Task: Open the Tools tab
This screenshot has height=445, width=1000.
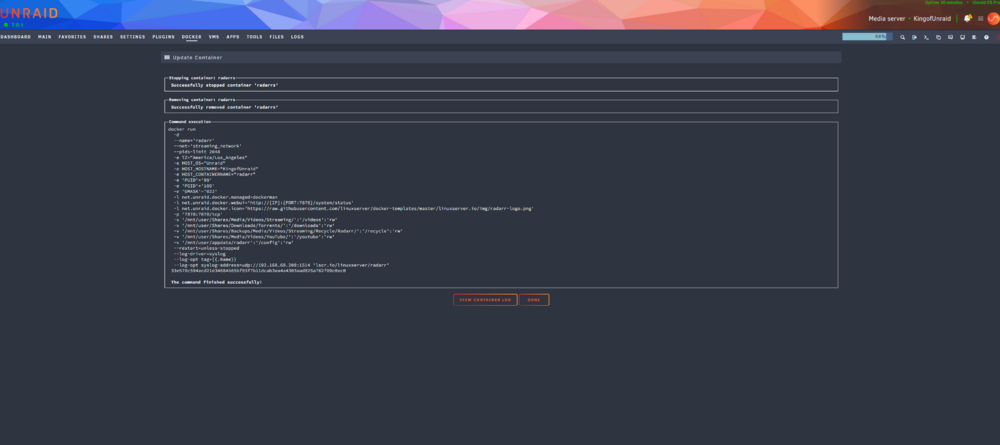Action: (254, 37)
